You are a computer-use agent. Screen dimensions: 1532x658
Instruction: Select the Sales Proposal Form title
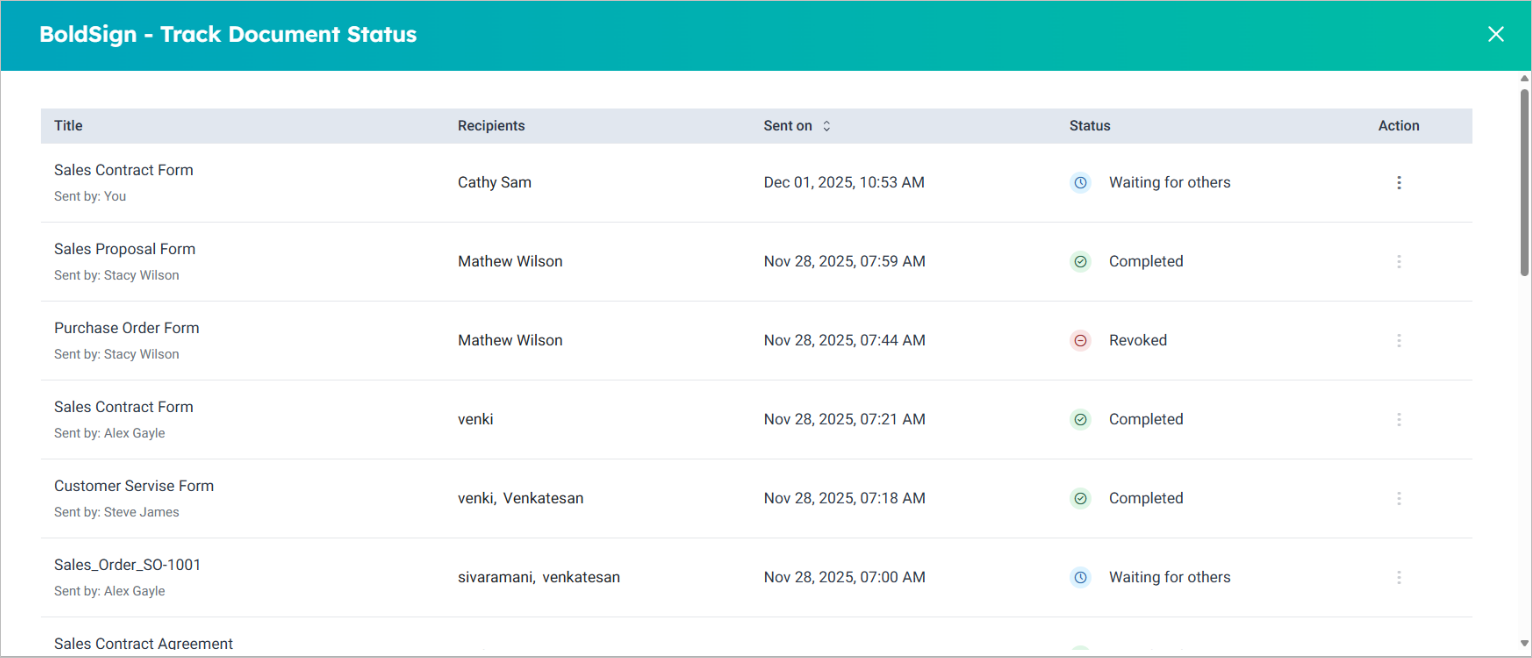click(x=125, y=249)
